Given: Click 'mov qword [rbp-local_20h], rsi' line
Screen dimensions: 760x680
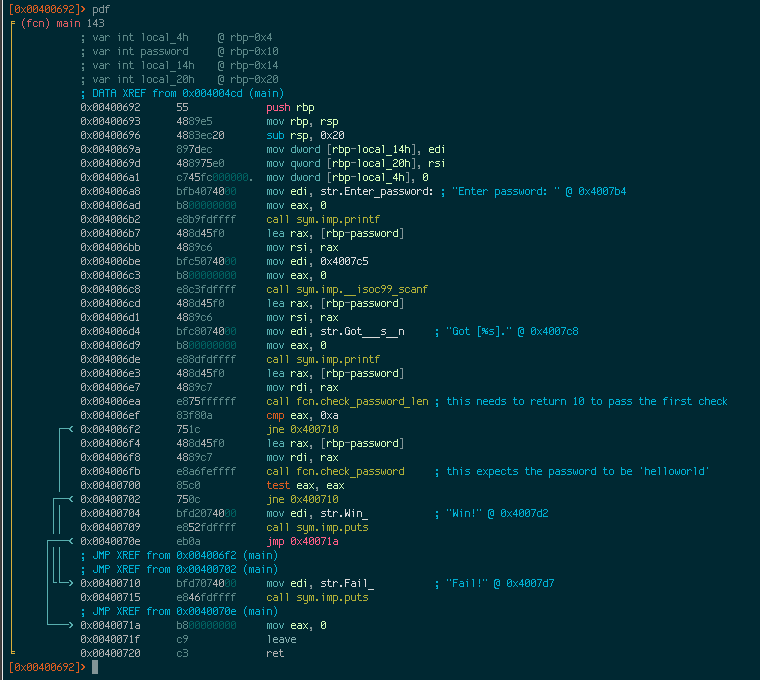Looking at the screenshot, I should point(356,164).
